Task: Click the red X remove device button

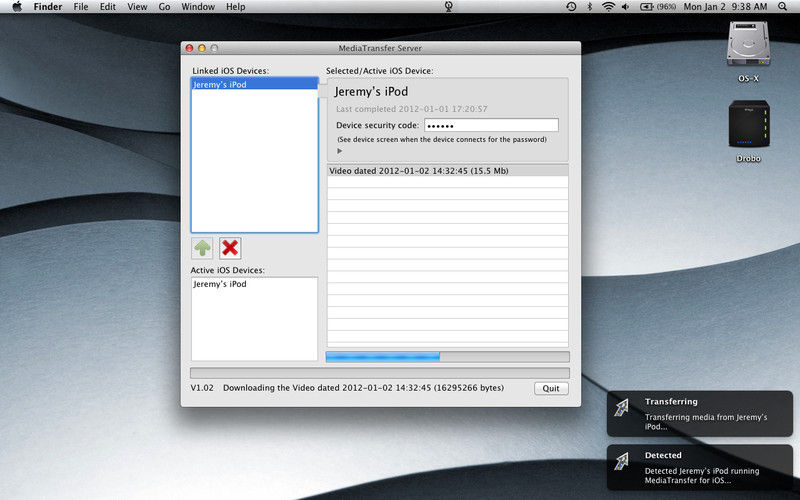Action: (x=230, y=248)
